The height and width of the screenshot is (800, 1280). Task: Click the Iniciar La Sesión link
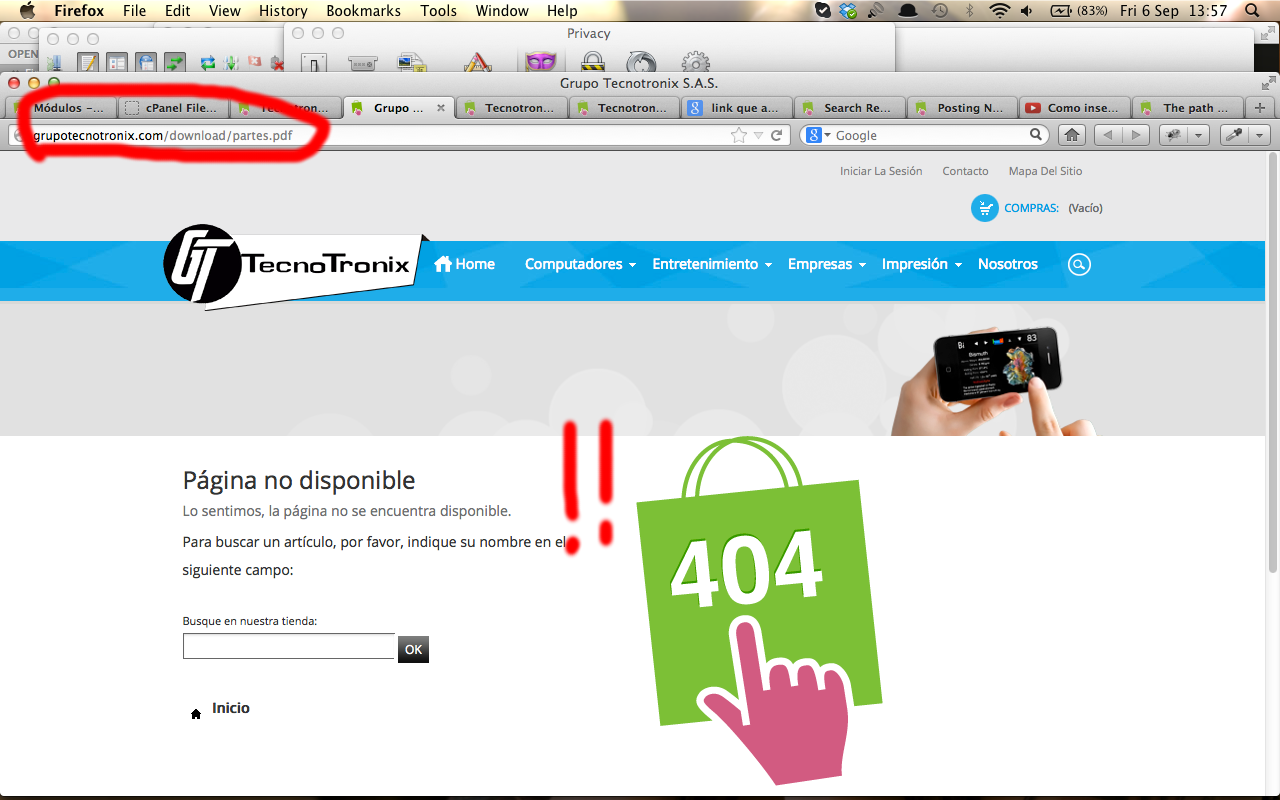click(x=881, y=171)
